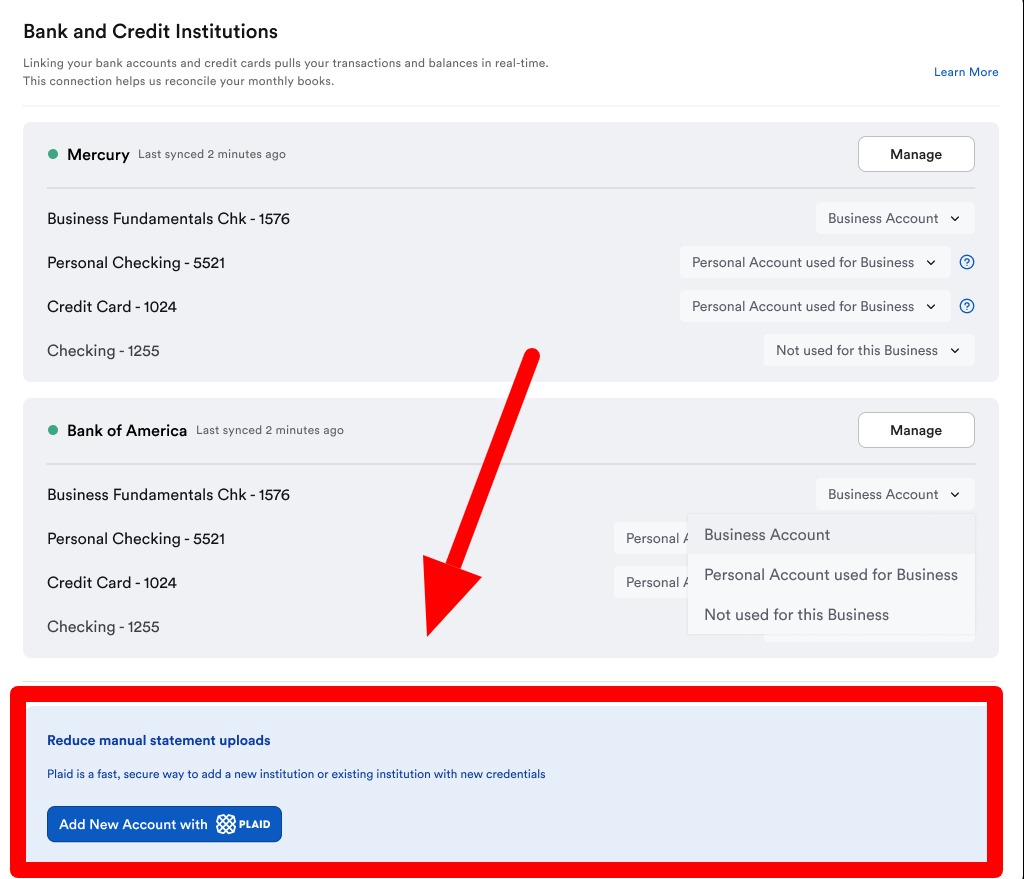Click Mercury 'Personal Checking - 5521' row

coord(136,263)
